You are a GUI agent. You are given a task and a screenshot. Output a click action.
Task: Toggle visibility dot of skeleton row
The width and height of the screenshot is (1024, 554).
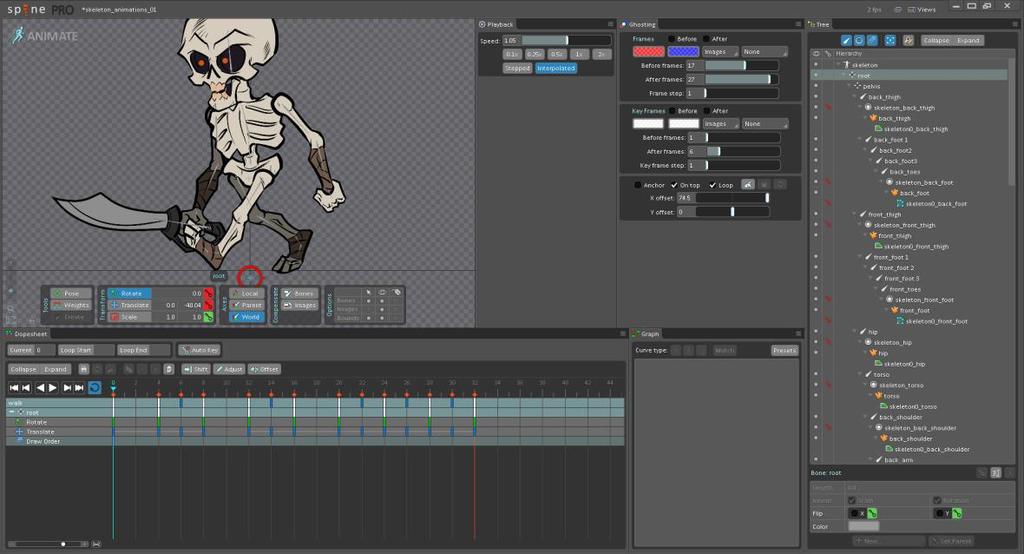pos(816,65)
